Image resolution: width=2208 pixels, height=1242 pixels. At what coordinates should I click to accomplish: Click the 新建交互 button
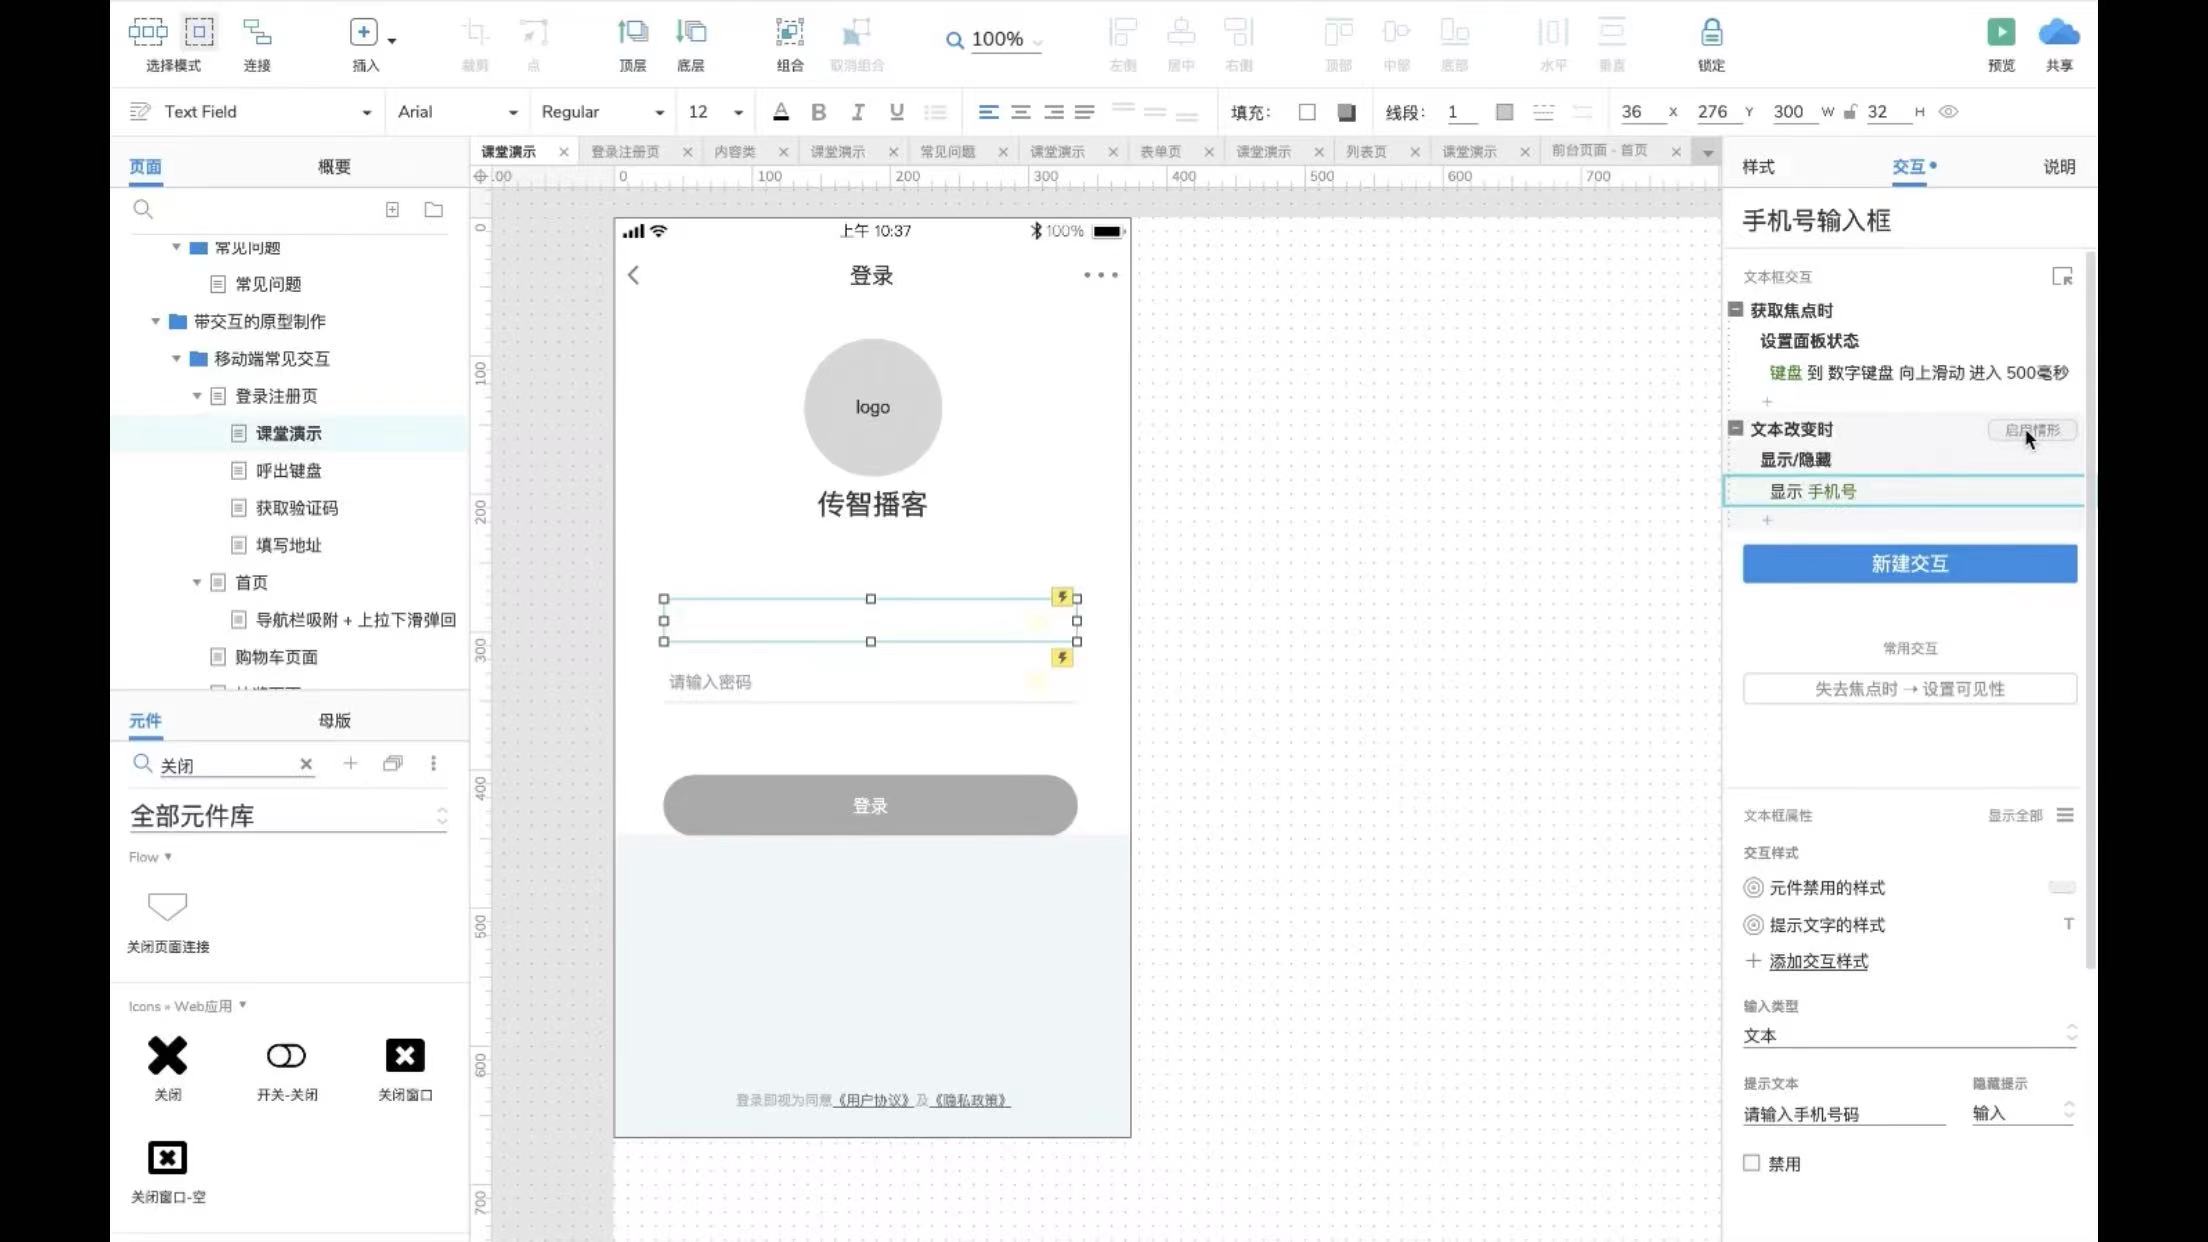pyautogui.click(x=1909, y=564)
